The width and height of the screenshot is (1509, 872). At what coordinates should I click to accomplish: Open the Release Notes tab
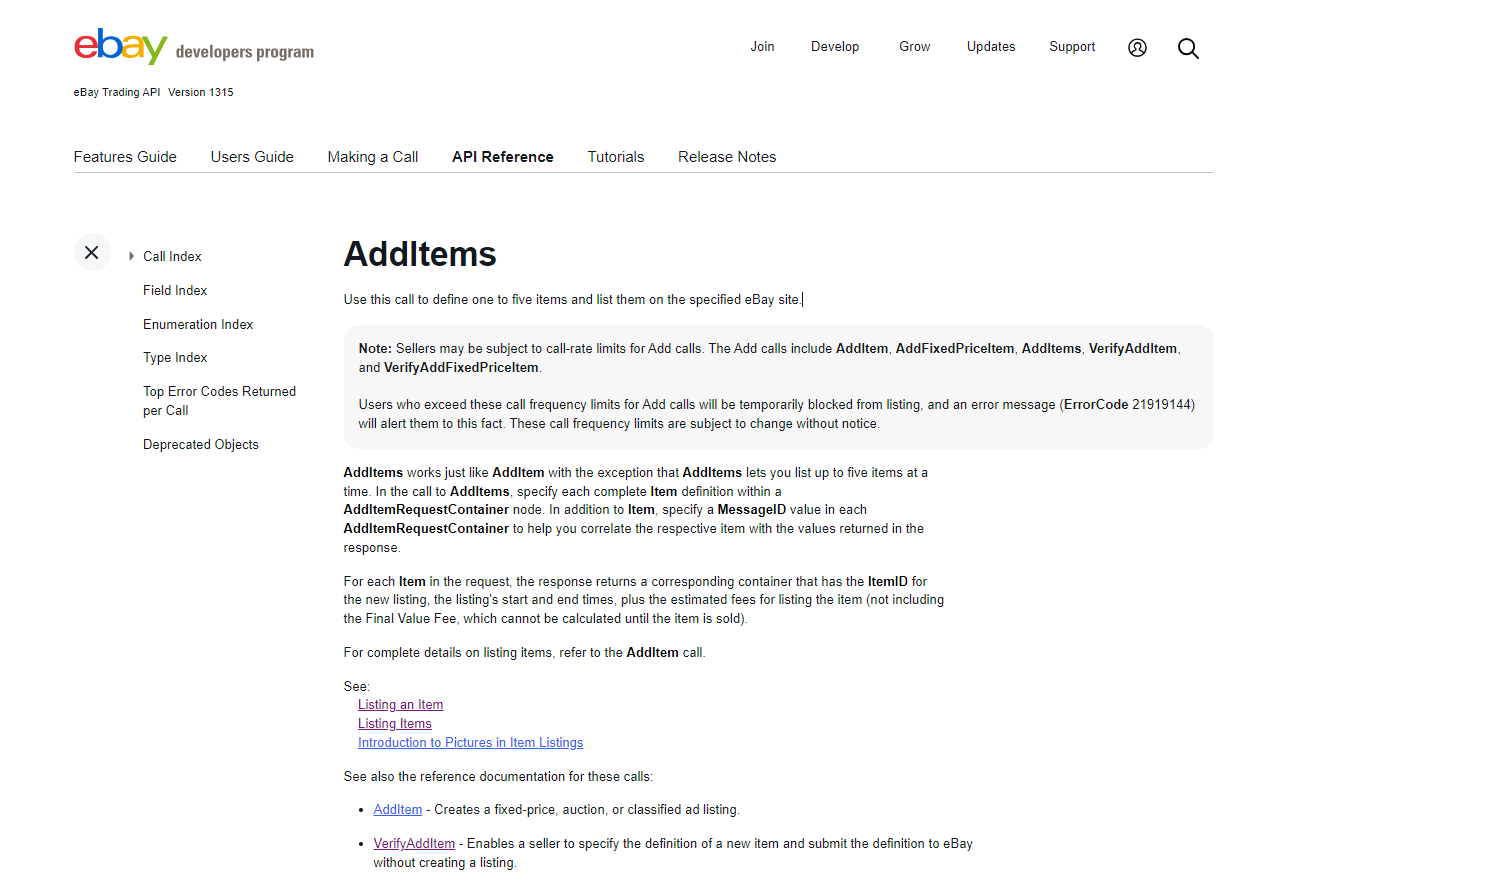[x=727, y=157]
